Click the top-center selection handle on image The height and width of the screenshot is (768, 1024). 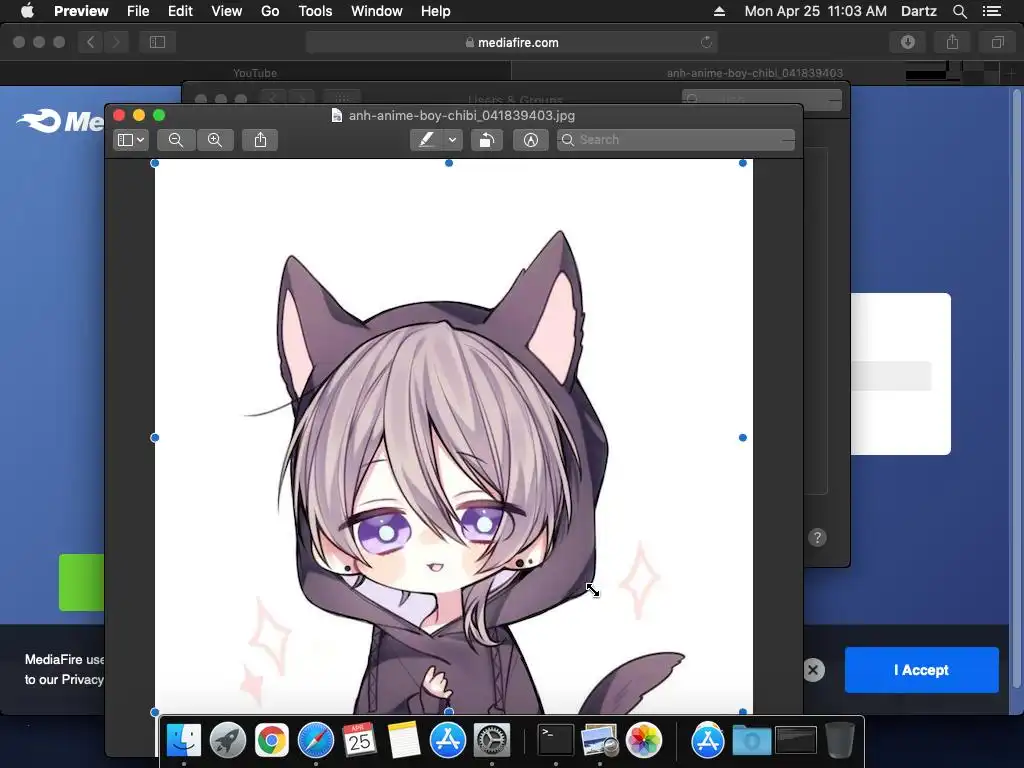[x=449, y=163]
